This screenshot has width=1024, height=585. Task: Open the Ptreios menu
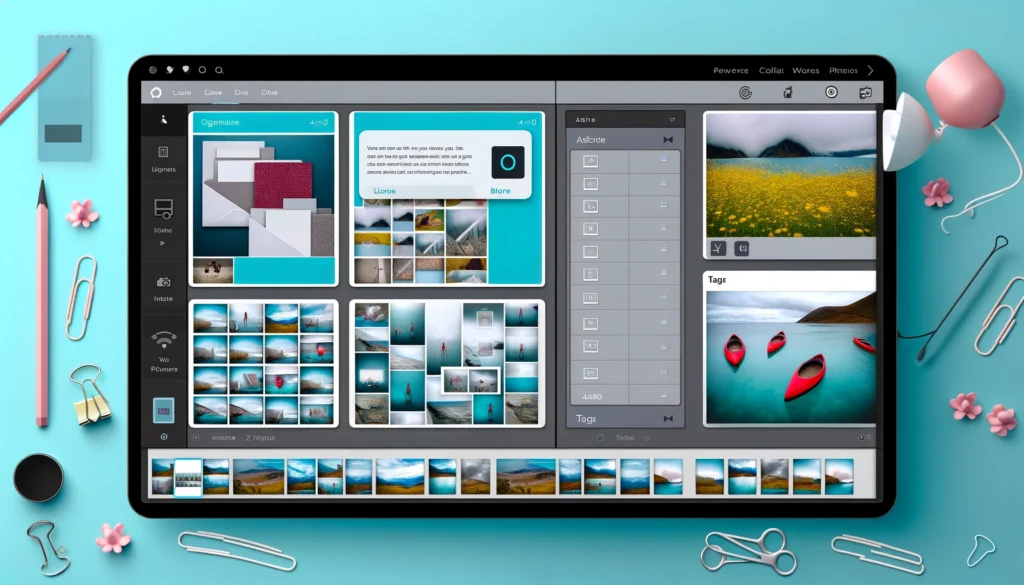[843, 71]
